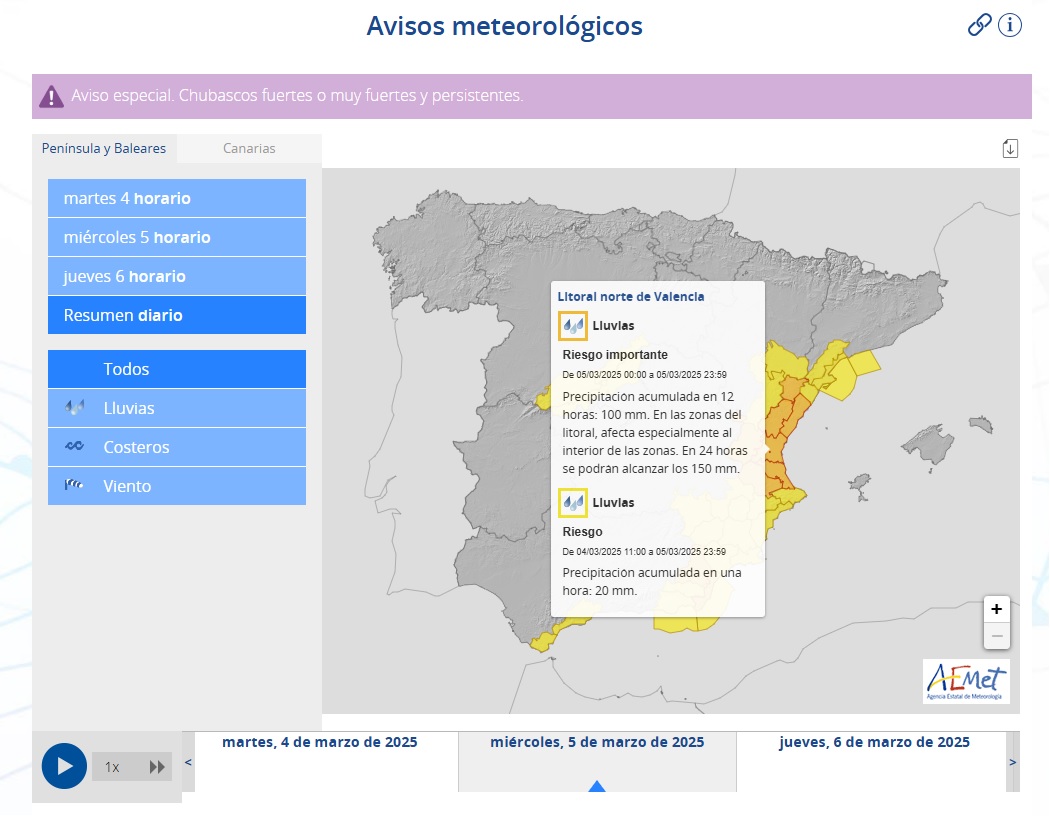1050x817 pixels.
Task: Select jueves, 6 de marzo on the timeline
Action: [874, 742]
